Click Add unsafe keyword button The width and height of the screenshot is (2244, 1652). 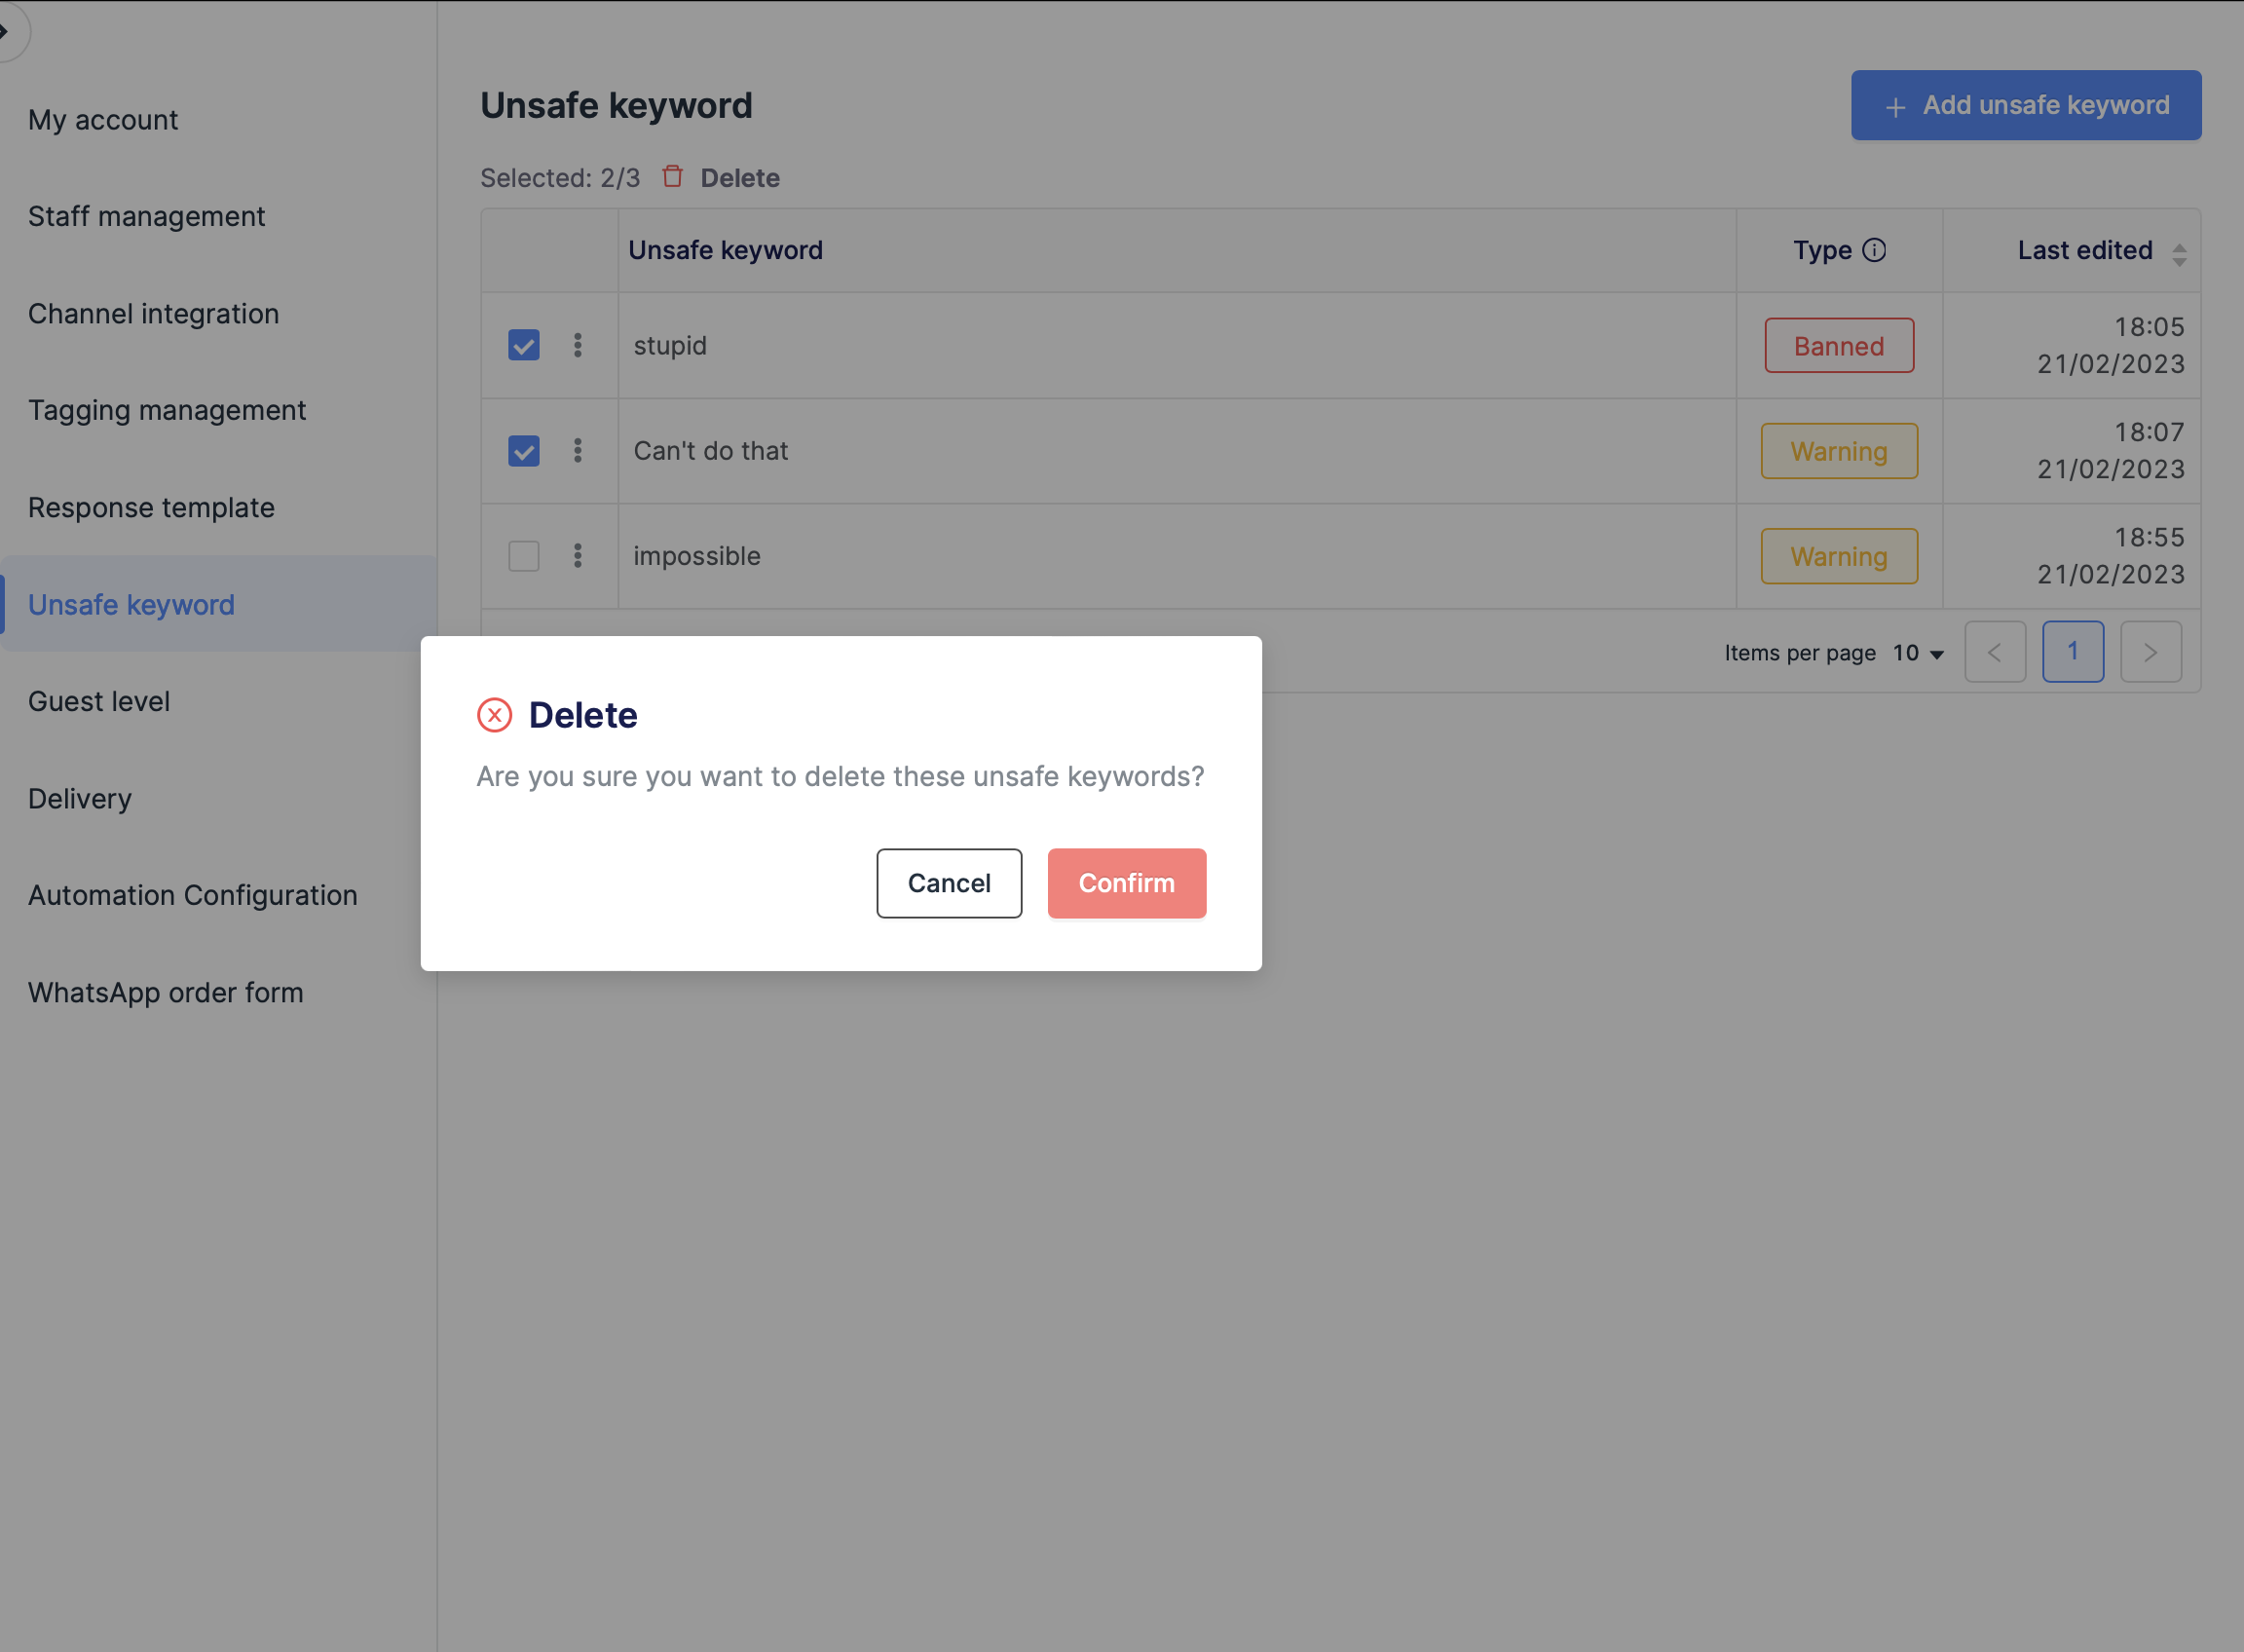(2025, 105)
